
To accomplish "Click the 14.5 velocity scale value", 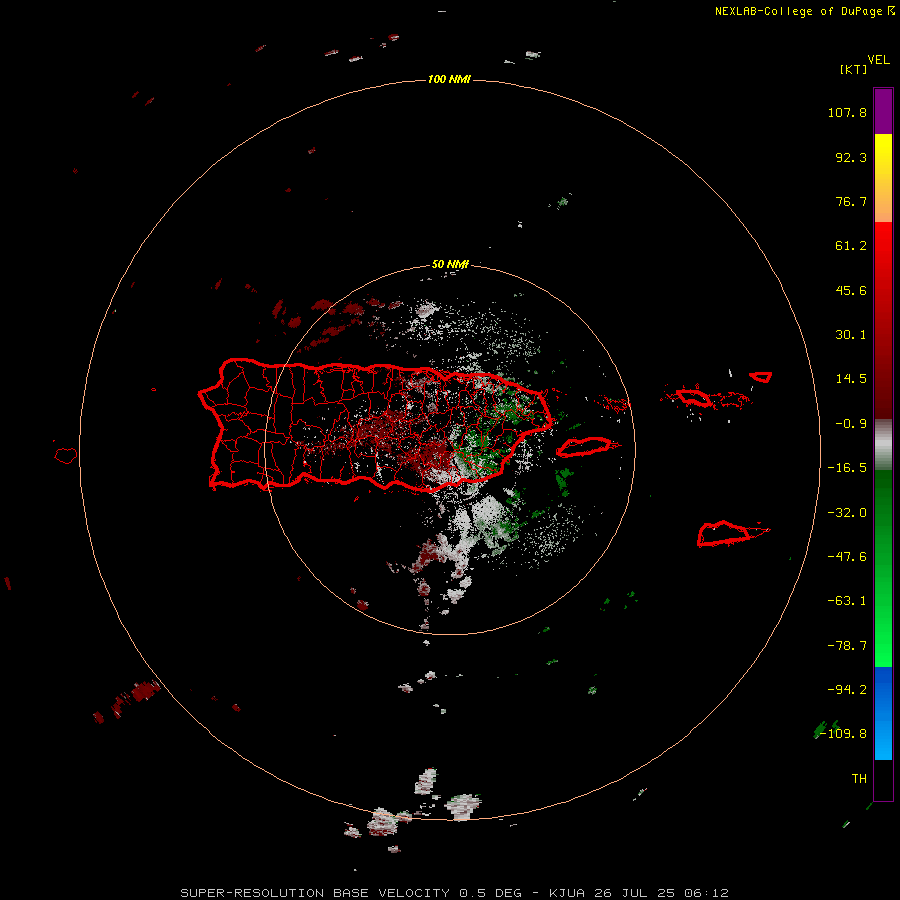I will pyautogui.click(x=851, y=379).
